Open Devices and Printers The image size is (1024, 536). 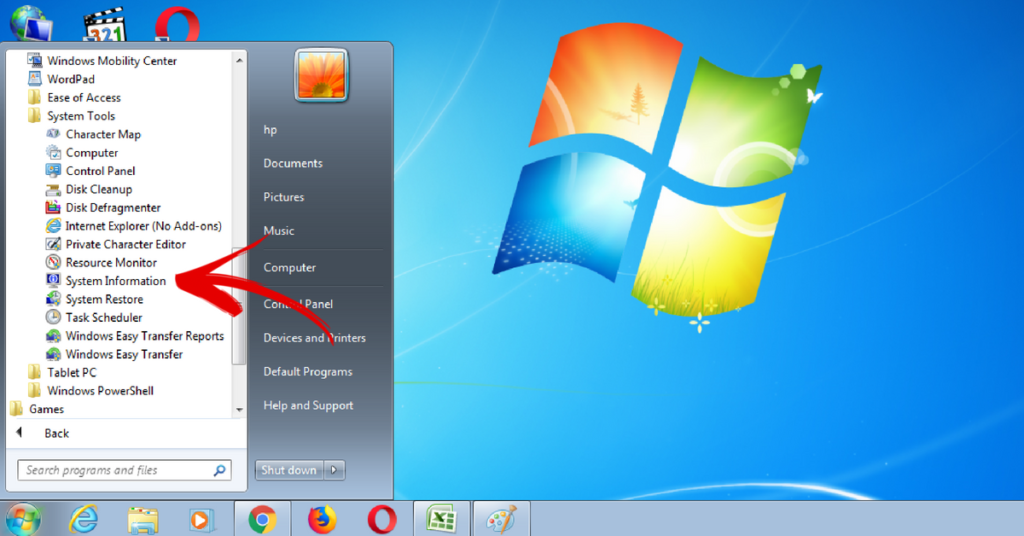click(314, 338)
